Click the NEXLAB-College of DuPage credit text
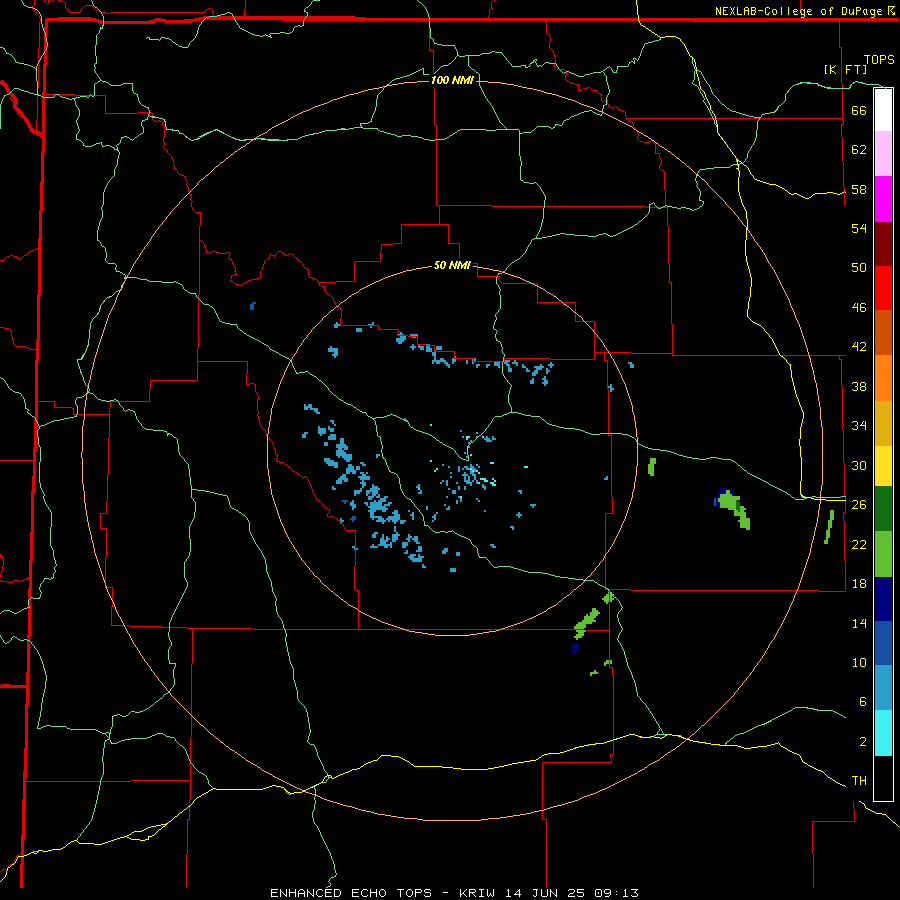 [804, 11]
